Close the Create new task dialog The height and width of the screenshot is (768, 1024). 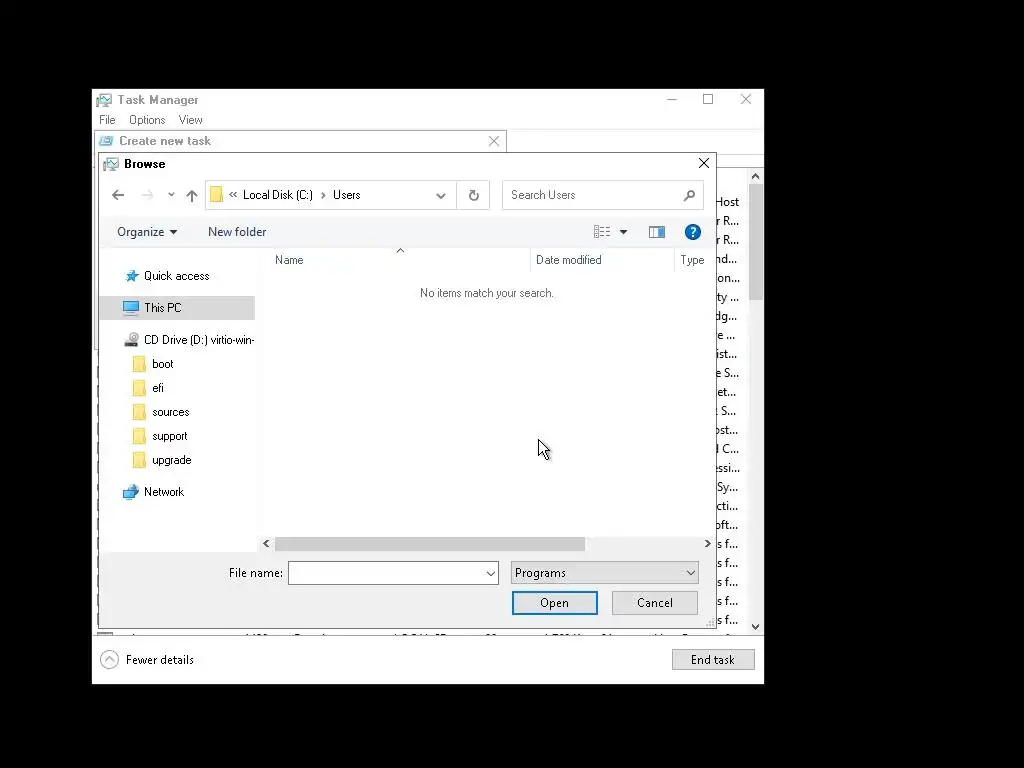[x=494, y=141]
